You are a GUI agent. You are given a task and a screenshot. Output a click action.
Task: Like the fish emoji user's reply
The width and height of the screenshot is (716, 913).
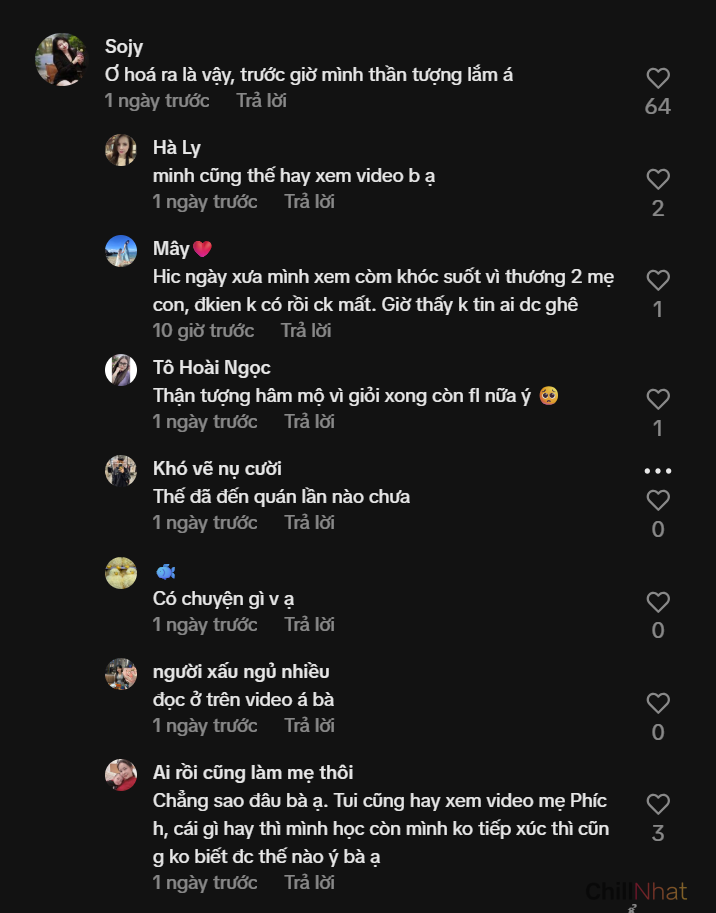657,602
